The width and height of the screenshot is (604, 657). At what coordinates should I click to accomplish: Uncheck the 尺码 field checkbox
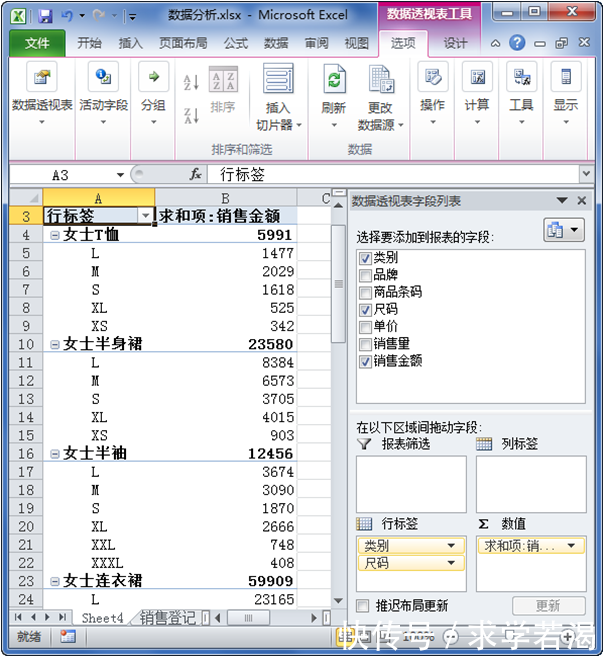tap(365, 310)
